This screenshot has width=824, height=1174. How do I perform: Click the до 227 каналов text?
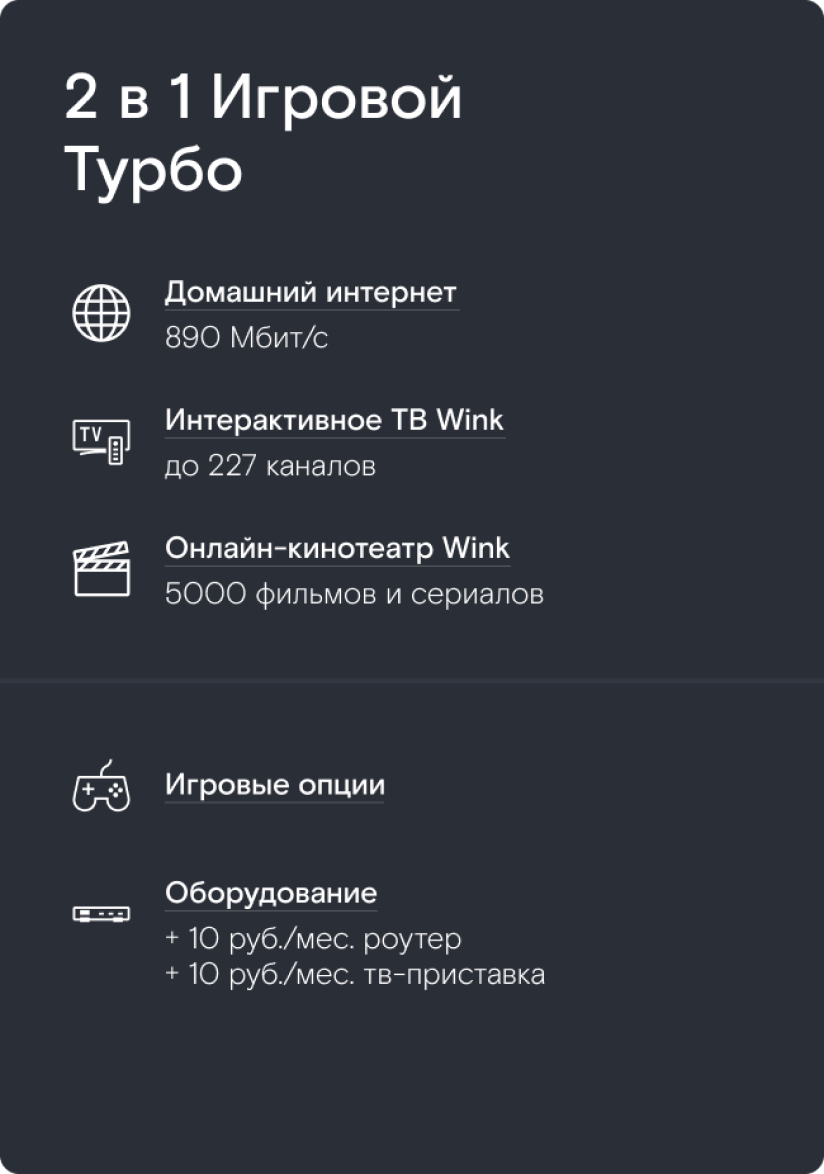coord(270,467)
